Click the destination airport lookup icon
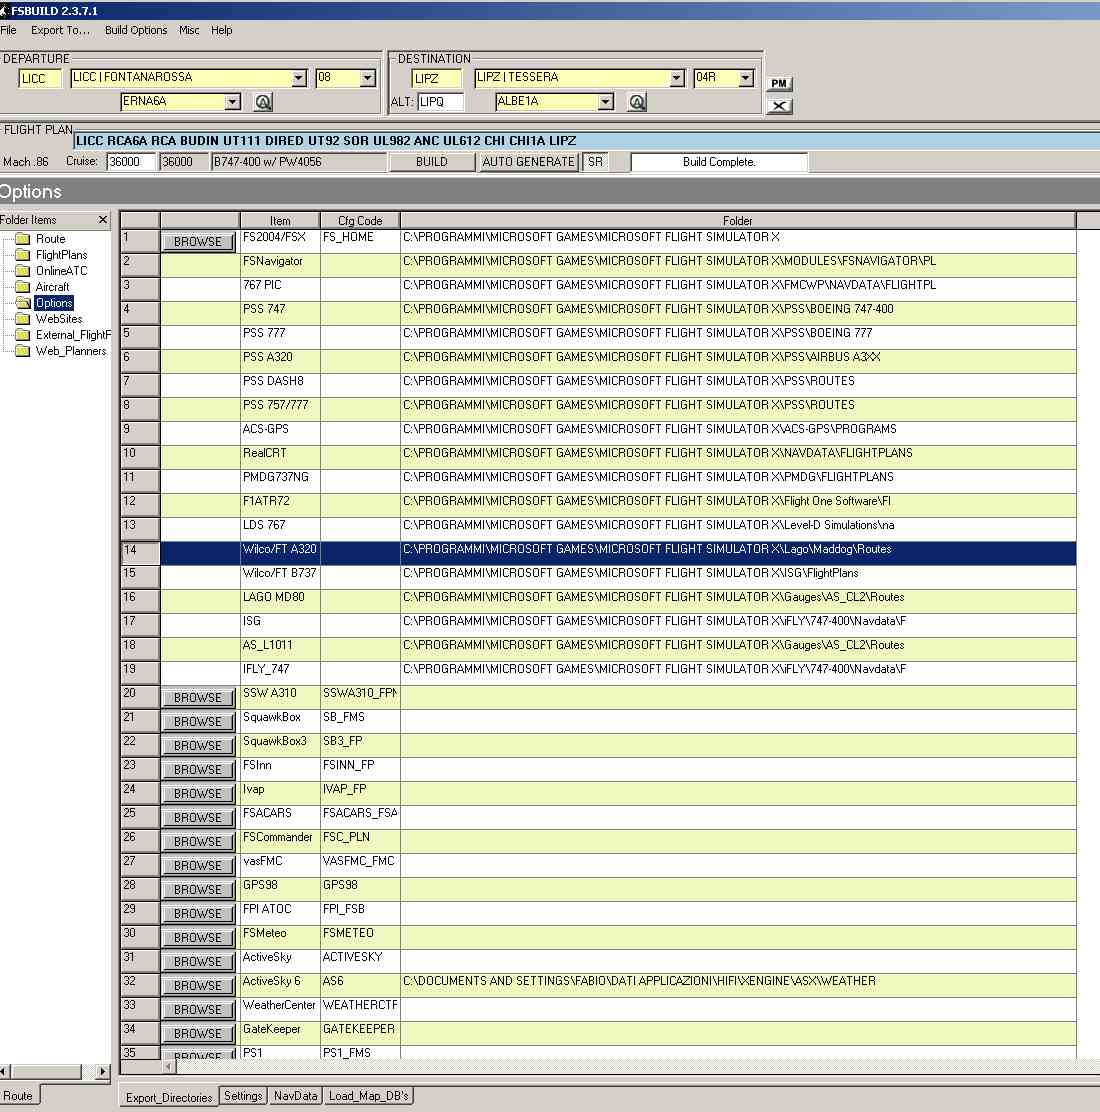Viewport: 1100px width, 1112px height. pos(637,102)
